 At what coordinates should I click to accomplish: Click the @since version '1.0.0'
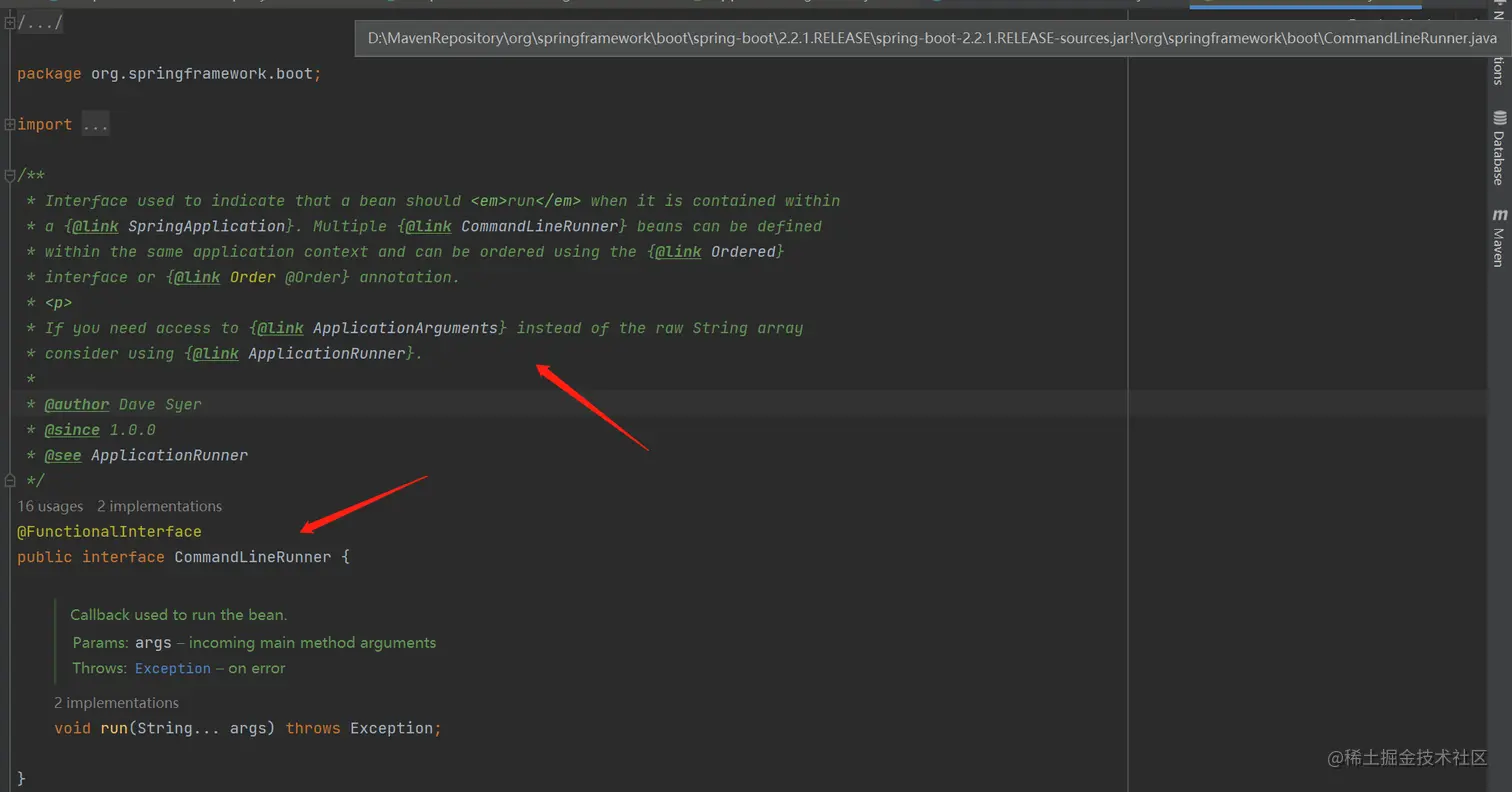pyautogui.click(x=132, y=430)
